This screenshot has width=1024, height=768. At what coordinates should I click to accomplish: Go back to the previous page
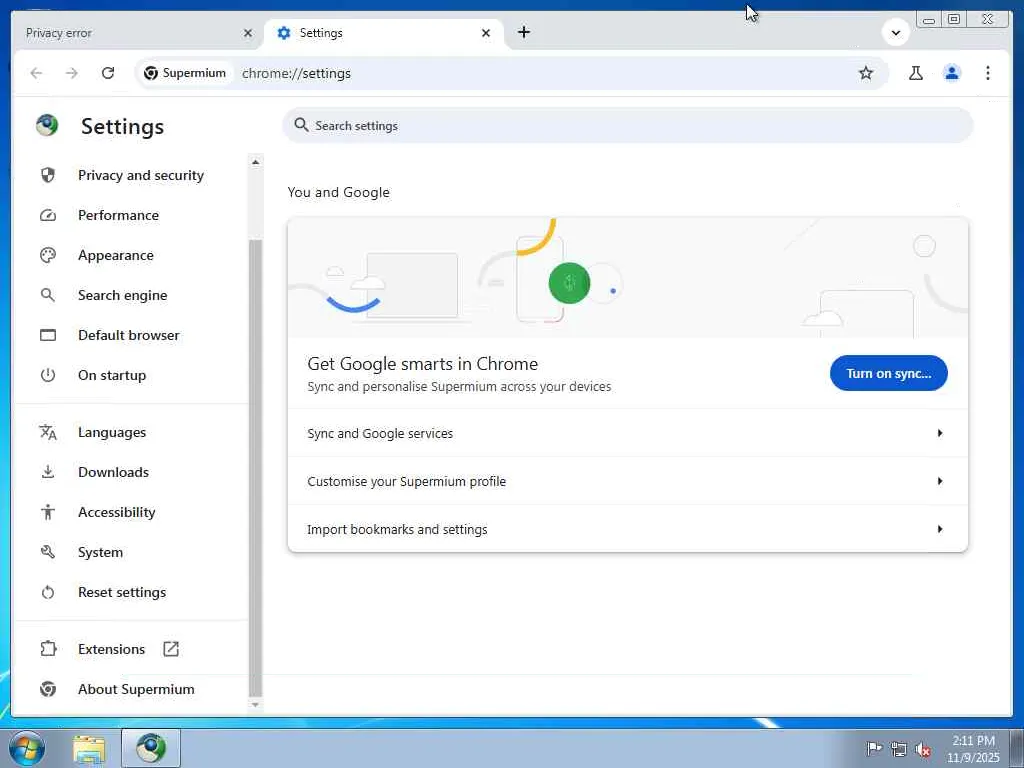click(x=37, y=73)
